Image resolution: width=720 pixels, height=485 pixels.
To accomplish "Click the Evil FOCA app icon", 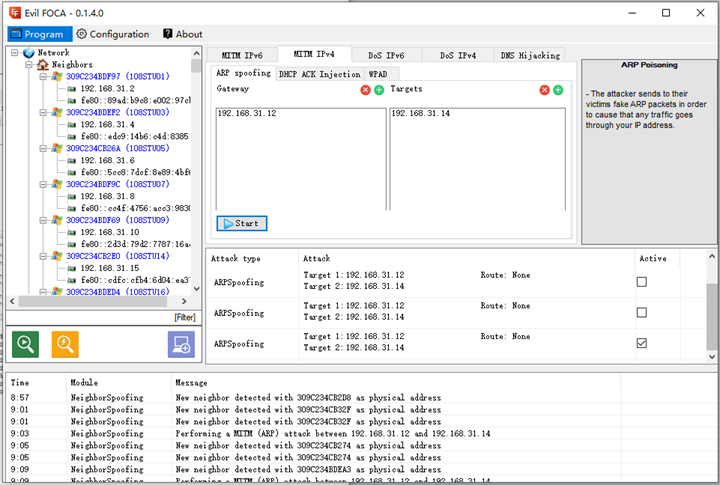I will click(15, 12).
